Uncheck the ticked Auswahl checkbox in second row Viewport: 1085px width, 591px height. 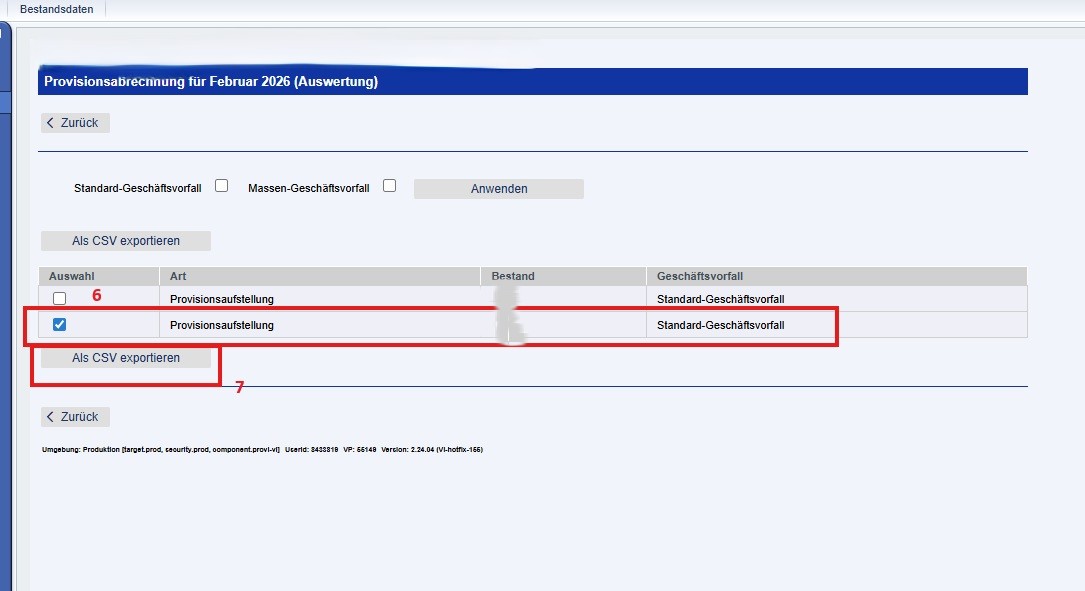(60, 324)
